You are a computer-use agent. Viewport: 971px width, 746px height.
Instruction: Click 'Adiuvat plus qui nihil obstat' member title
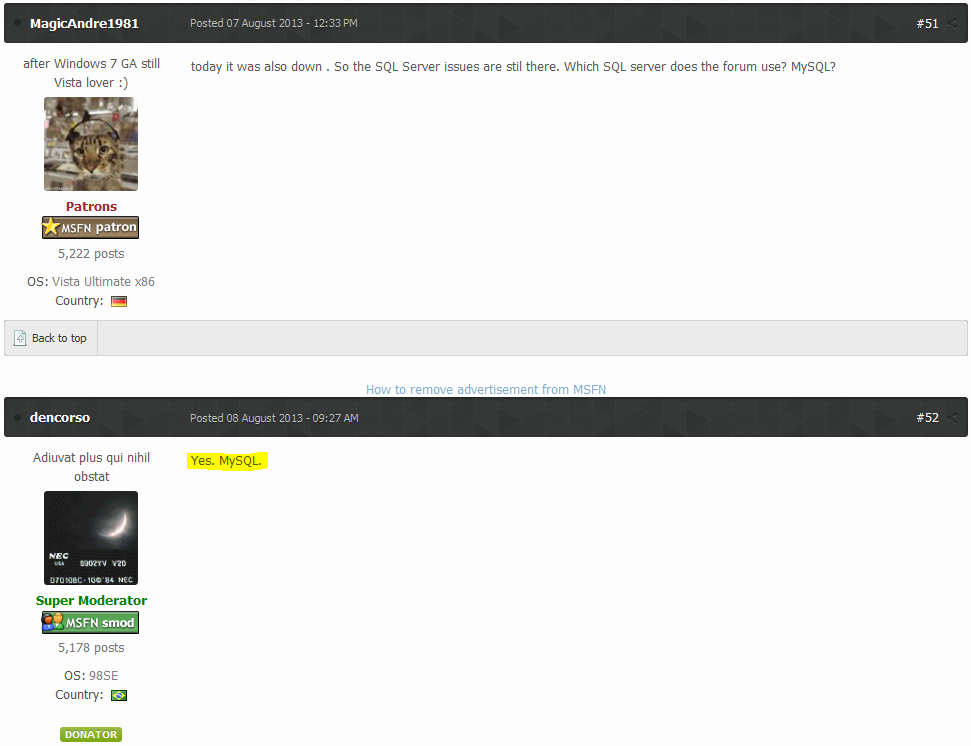pos(92,467)
